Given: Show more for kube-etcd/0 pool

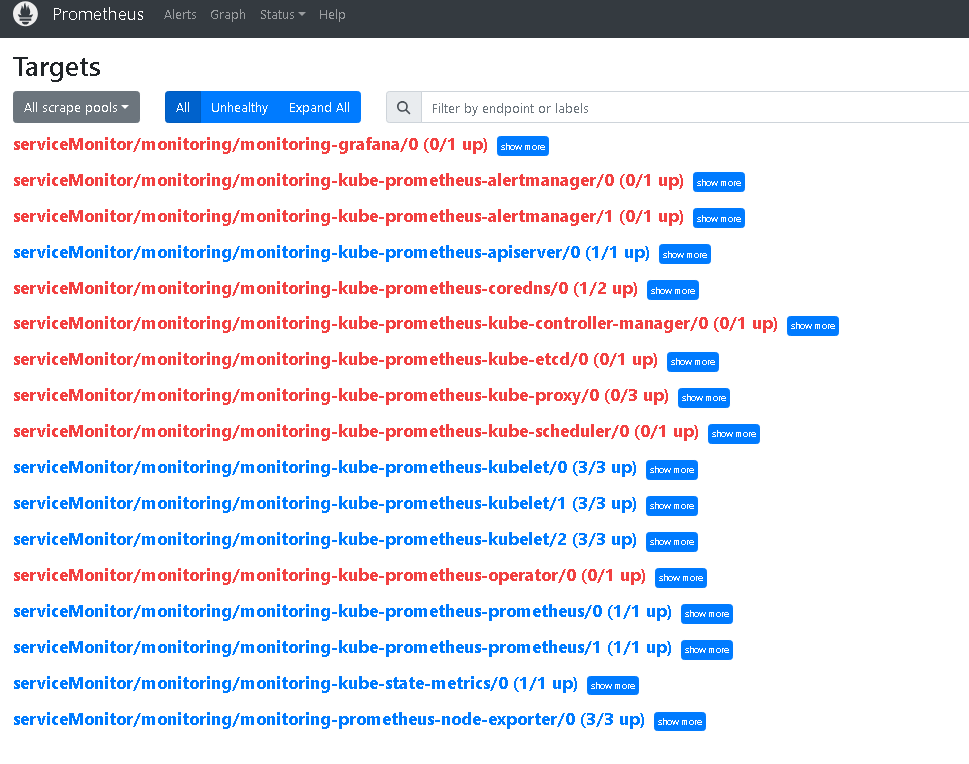Looking at the screenshot, I should pos(693,362).
